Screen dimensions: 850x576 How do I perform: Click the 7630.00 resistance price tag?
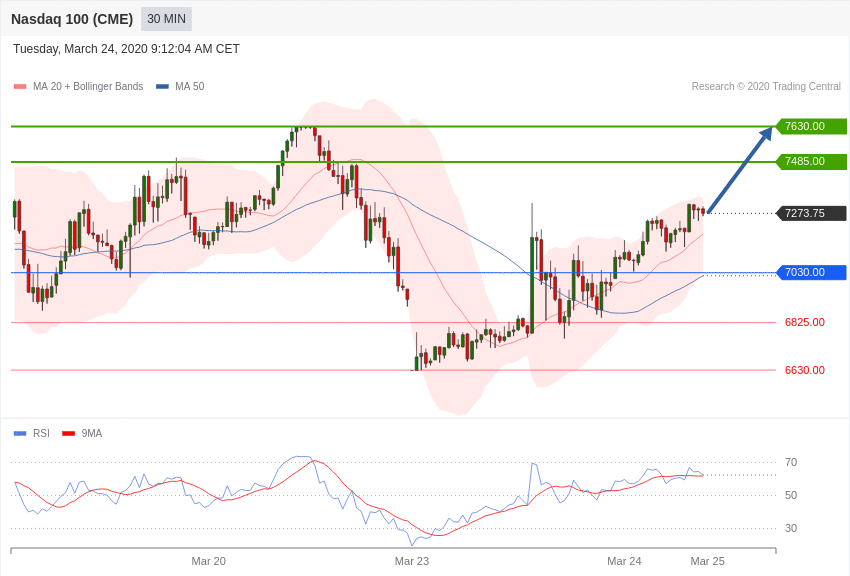click(x=812, y=126)
